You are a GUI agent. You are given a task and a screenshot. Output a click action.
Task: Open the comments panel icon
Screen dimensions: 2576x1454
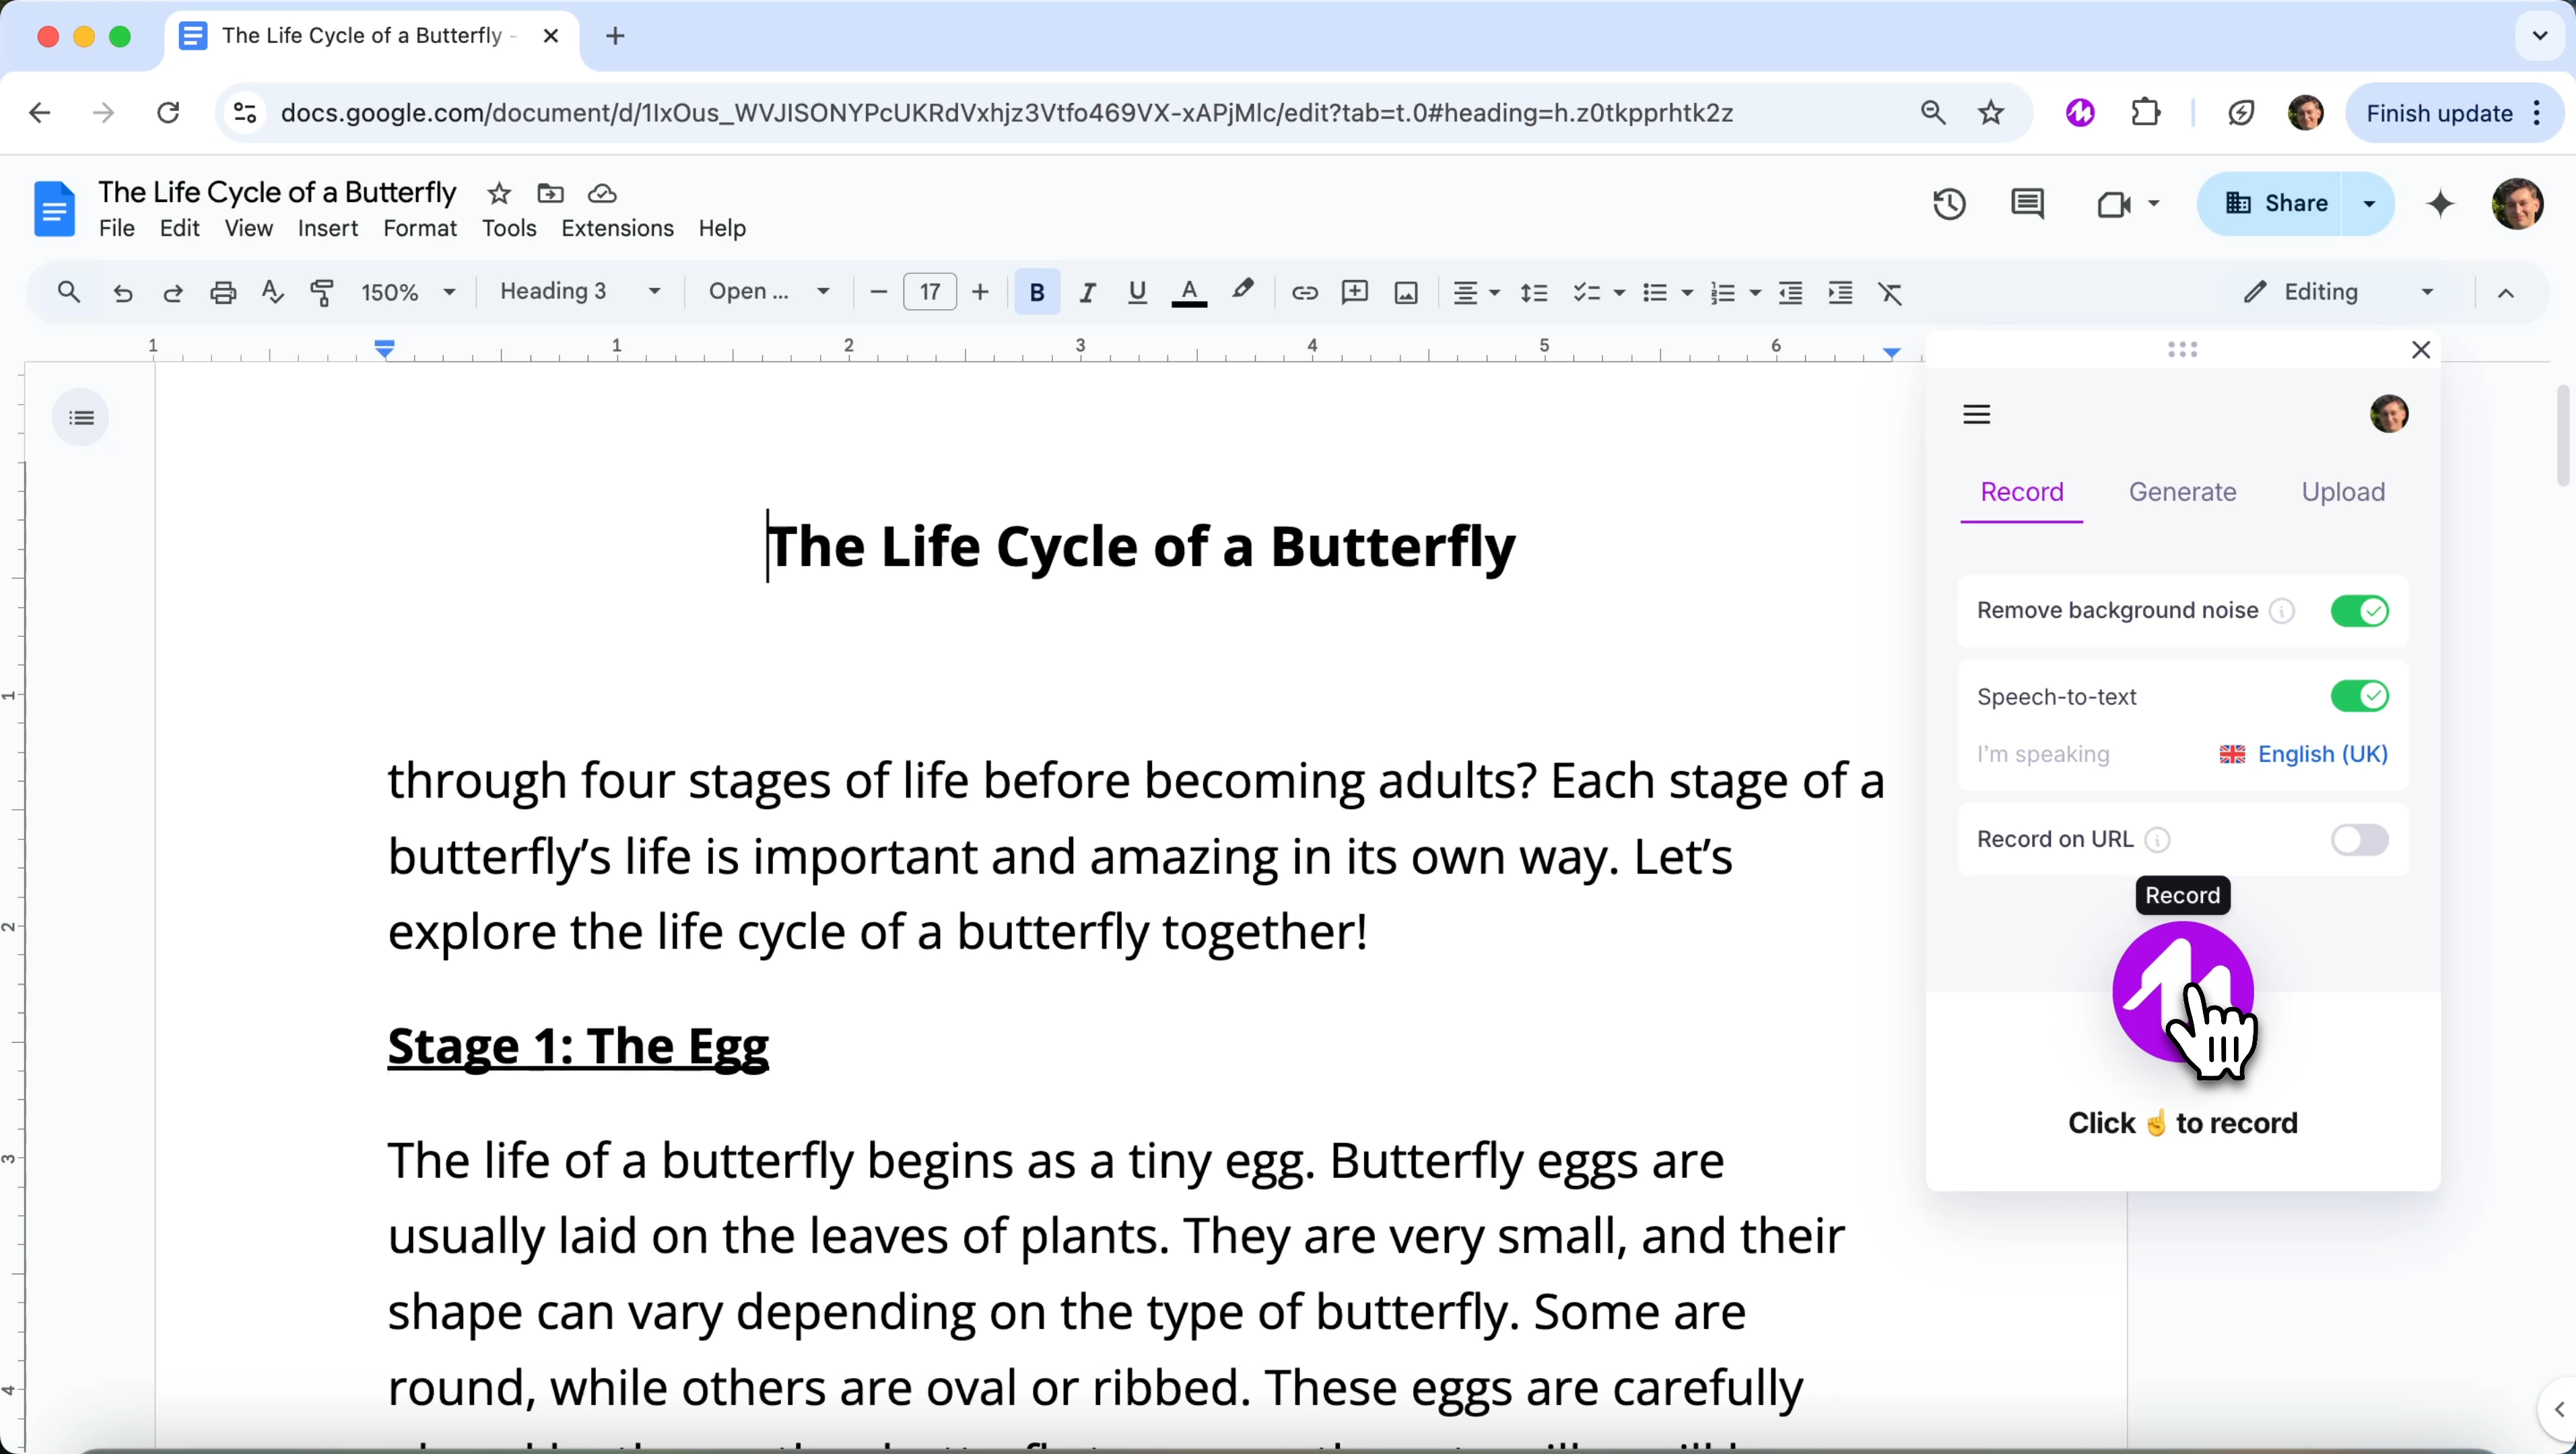(2027, 204)
